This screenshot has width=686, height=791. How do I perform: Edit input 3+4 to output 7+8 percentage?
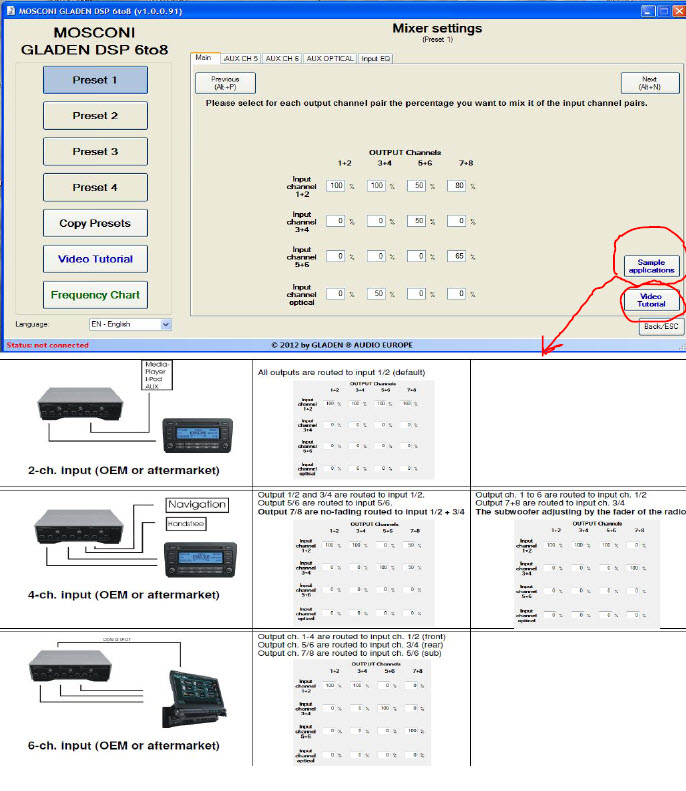point(456,221)
